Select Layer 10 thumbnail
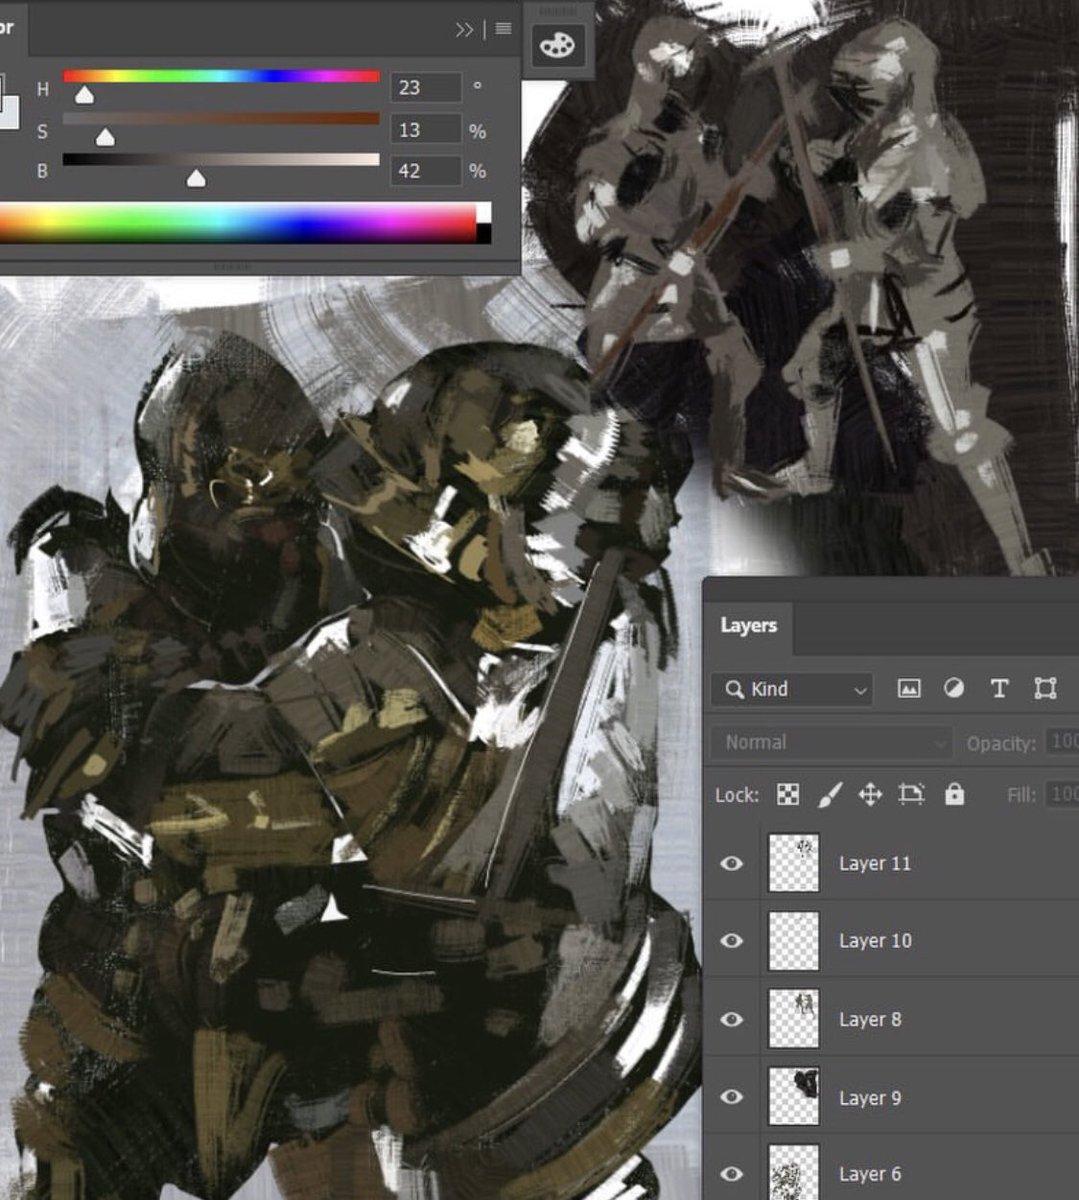1079x1200 pixels. coord(794,940)
